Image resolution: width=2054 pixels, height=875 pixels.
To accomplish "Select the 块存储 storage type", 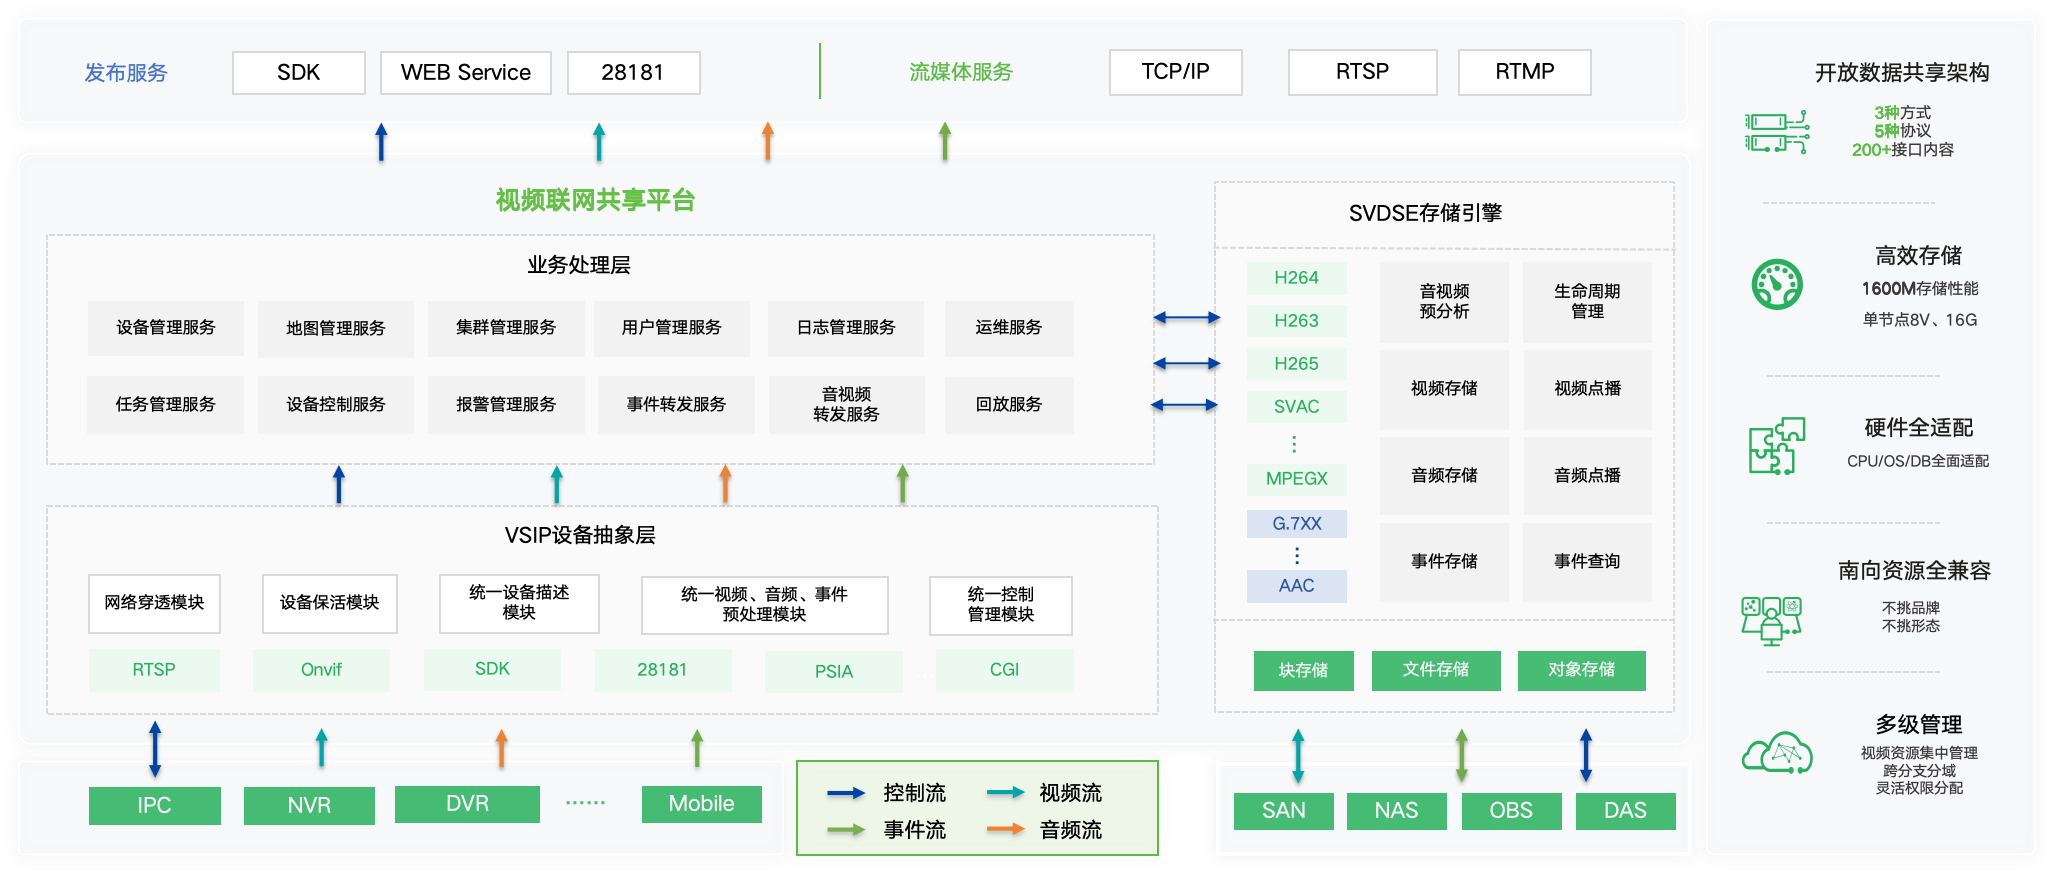I will point(1303,670).
